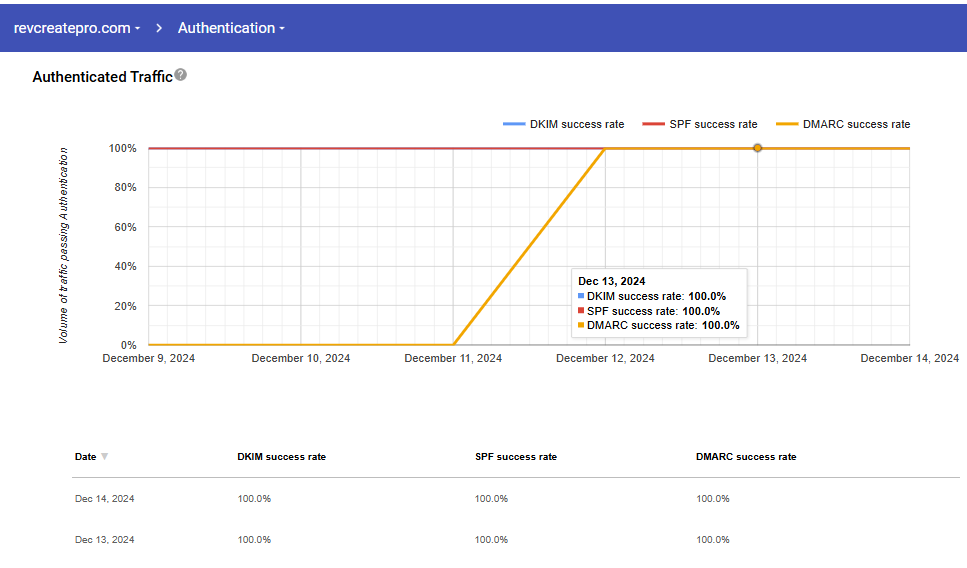
Task: Click the December 12, 2024 axis label
Action: pyautogui.click(x=605, y=359)
